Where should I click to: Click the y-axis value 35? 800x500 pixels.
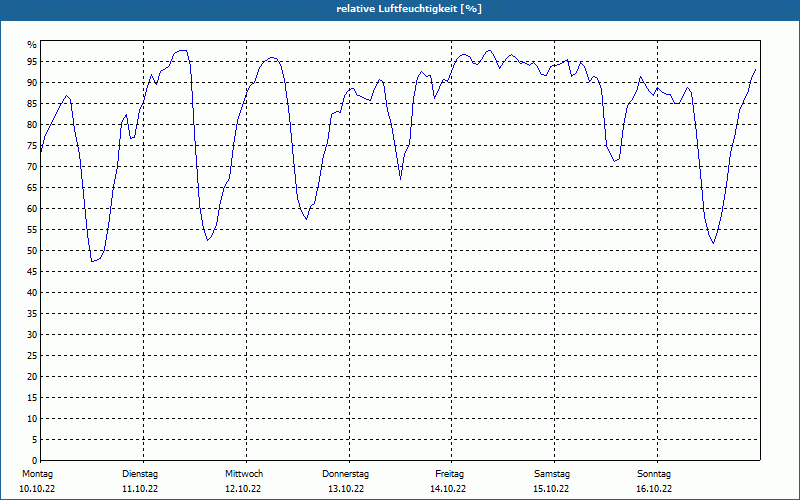[x=32, y=314]
